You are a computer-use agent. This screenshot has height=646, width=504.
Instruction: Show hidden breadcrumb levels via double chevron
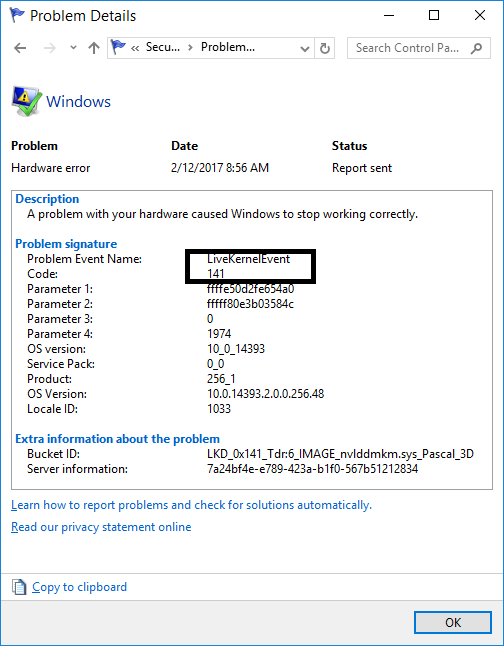[135, 48]
